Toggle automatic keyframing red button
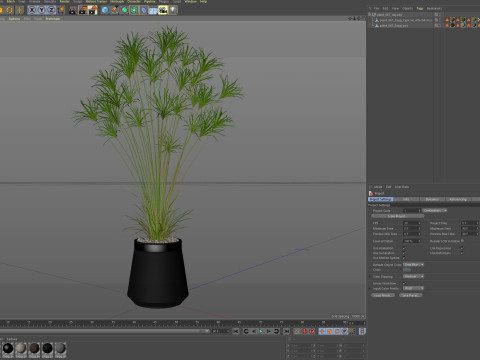The height and width of the screenshot is (360, 480). click(x=304, y=331)
